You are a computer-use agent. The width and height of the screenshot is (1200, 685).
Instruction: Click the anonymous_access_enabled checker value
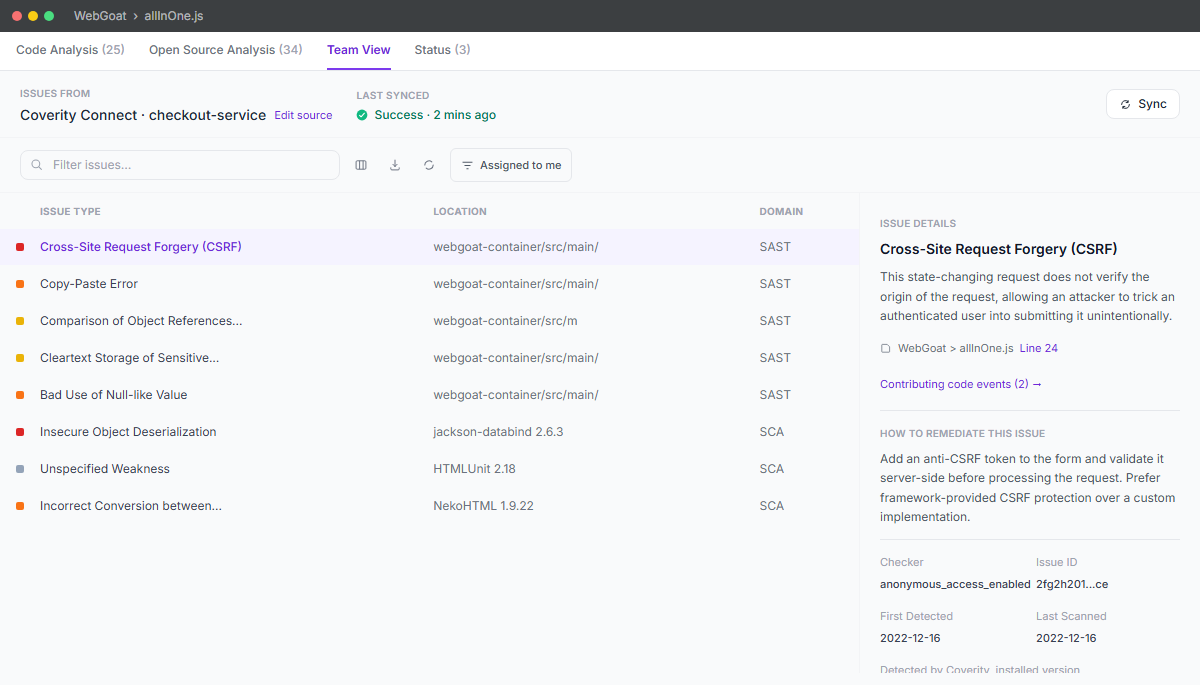pyautogui.click(x=955, y=584)
